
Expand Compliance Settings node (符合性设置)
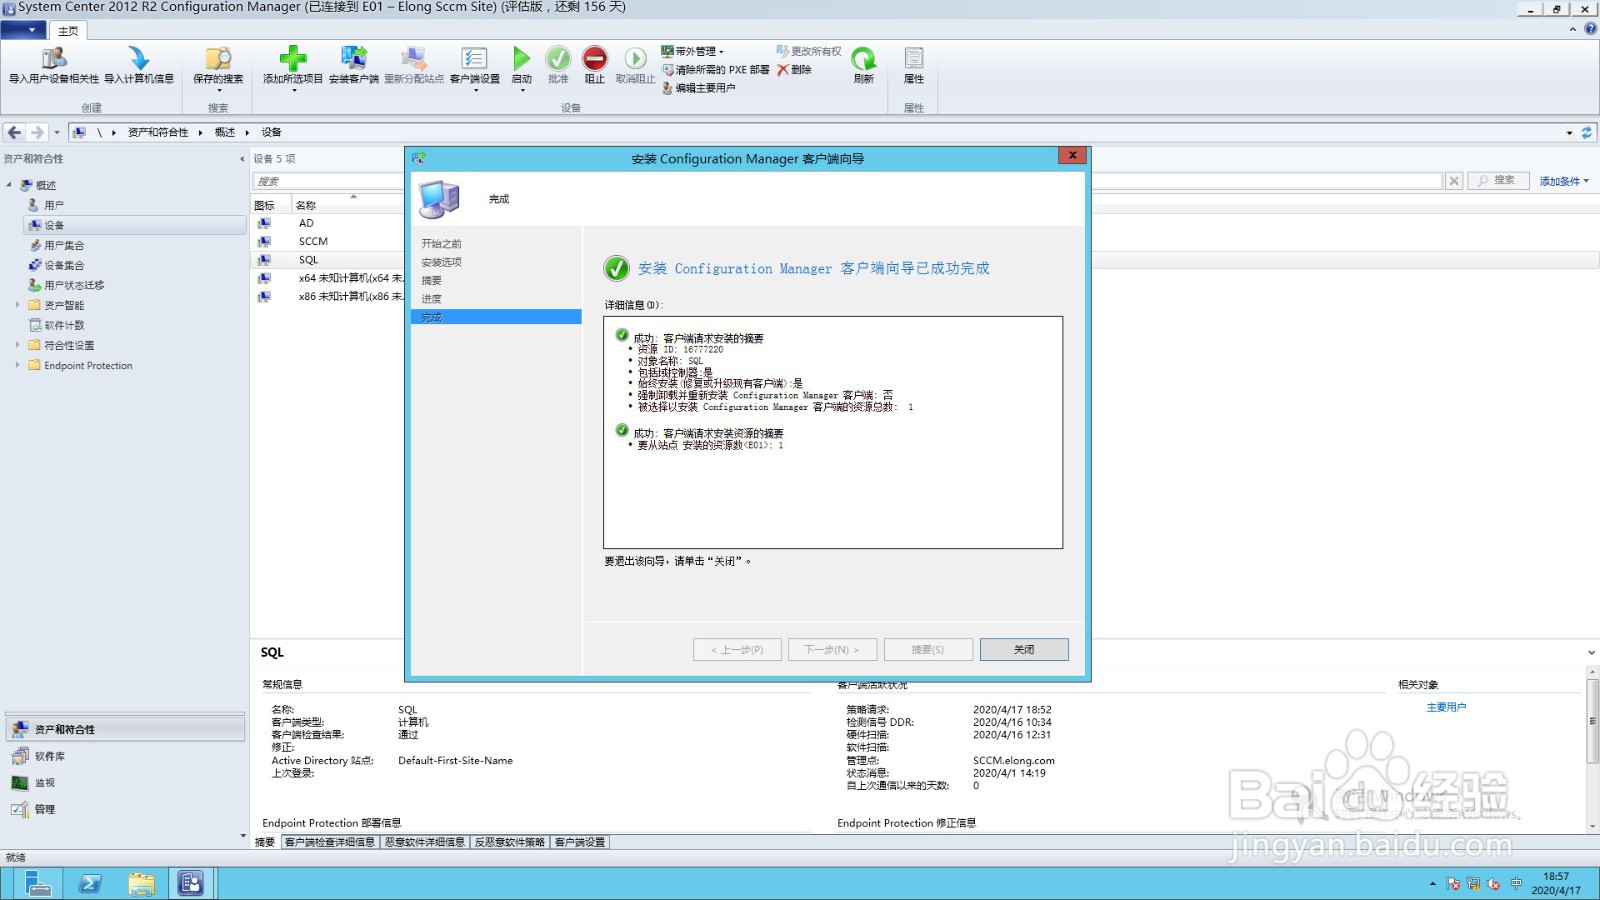coord(17,345)
